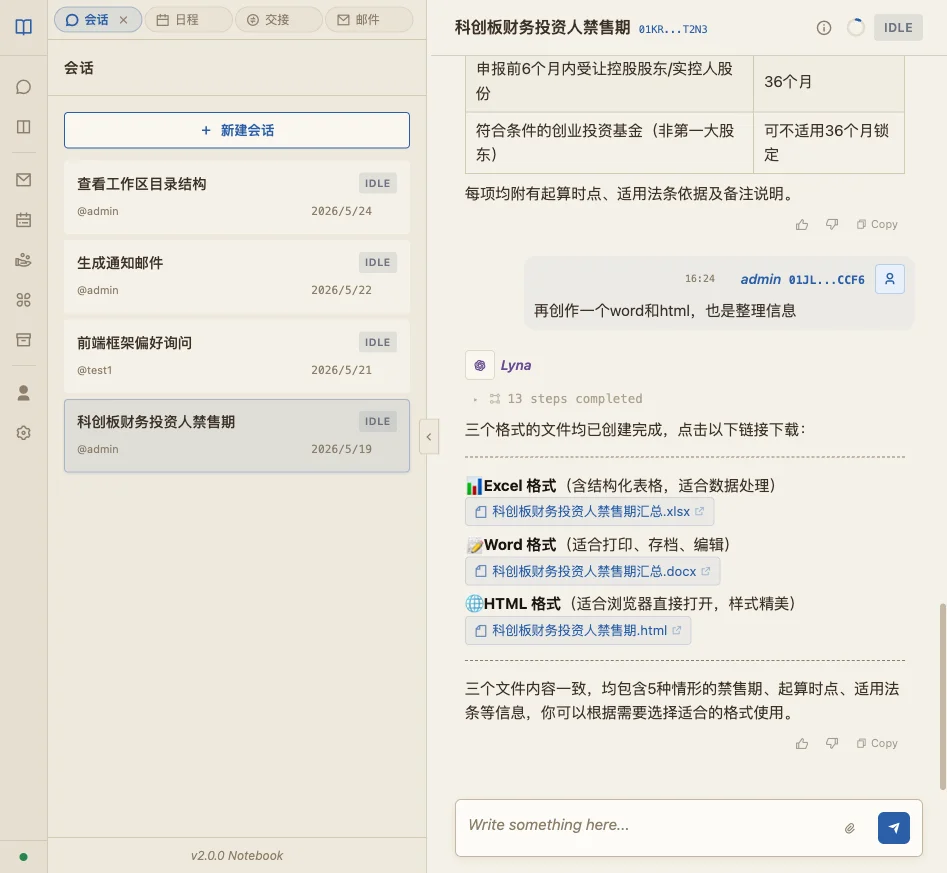Click the 36个月 table cell

click(x=829, y=82)
